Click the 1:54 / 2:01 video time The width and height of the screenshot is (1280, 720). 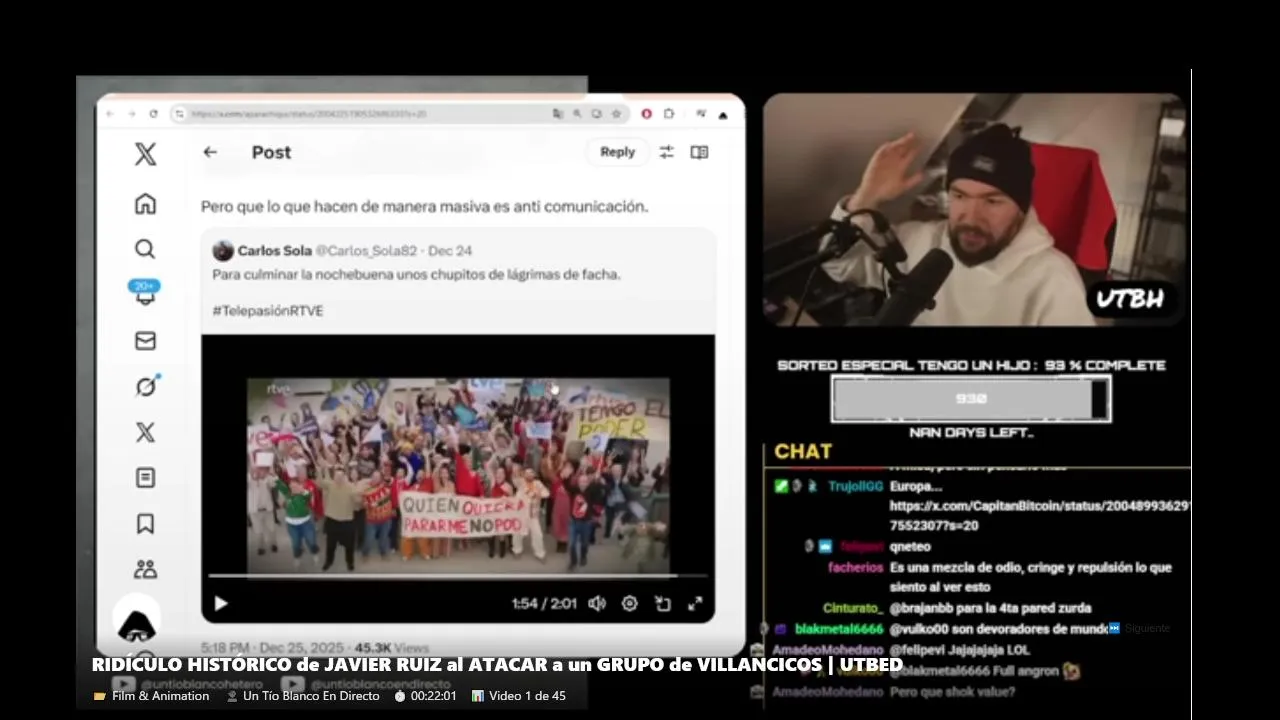544,603
